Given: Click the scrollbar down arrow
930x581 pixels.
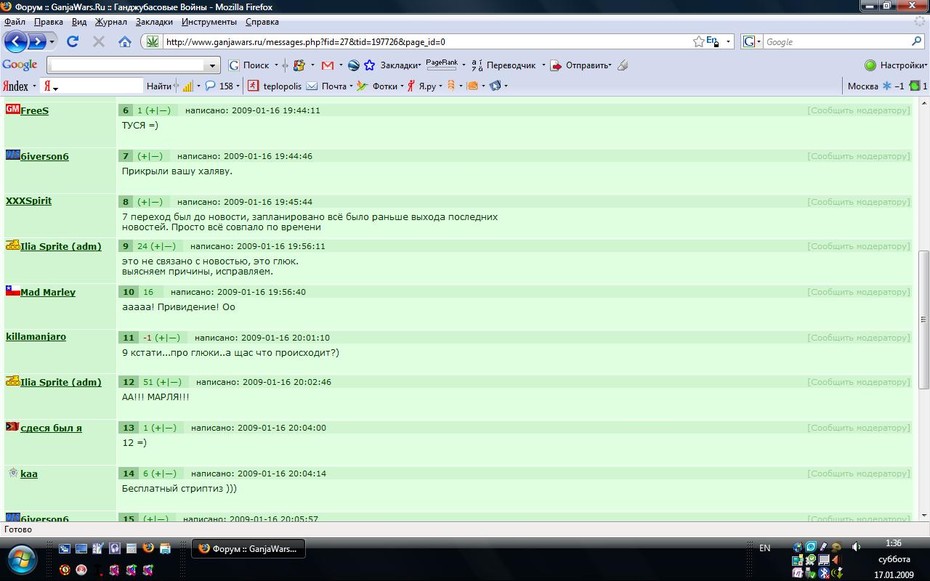Looking at the screenshot, I should pos(923,515).
